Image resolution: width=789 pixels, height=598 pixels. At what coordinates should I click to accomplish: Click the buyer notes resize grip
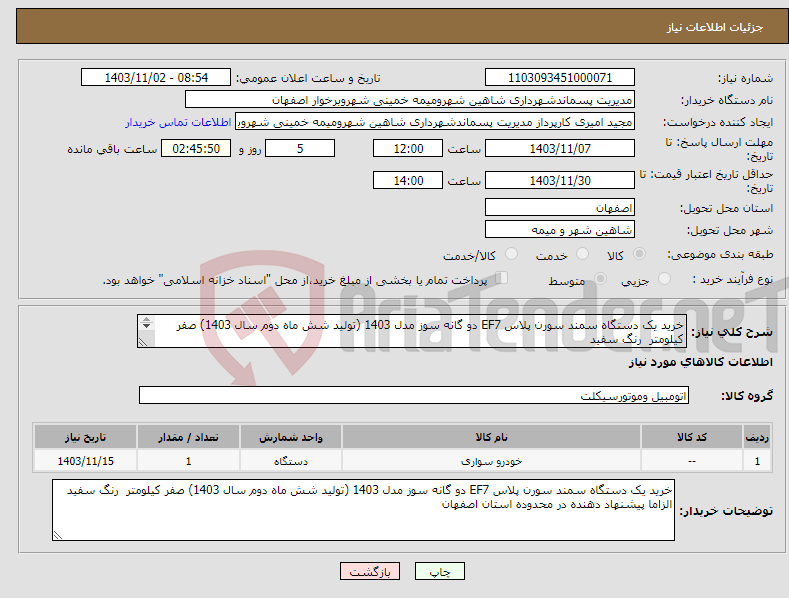point(58,536)
